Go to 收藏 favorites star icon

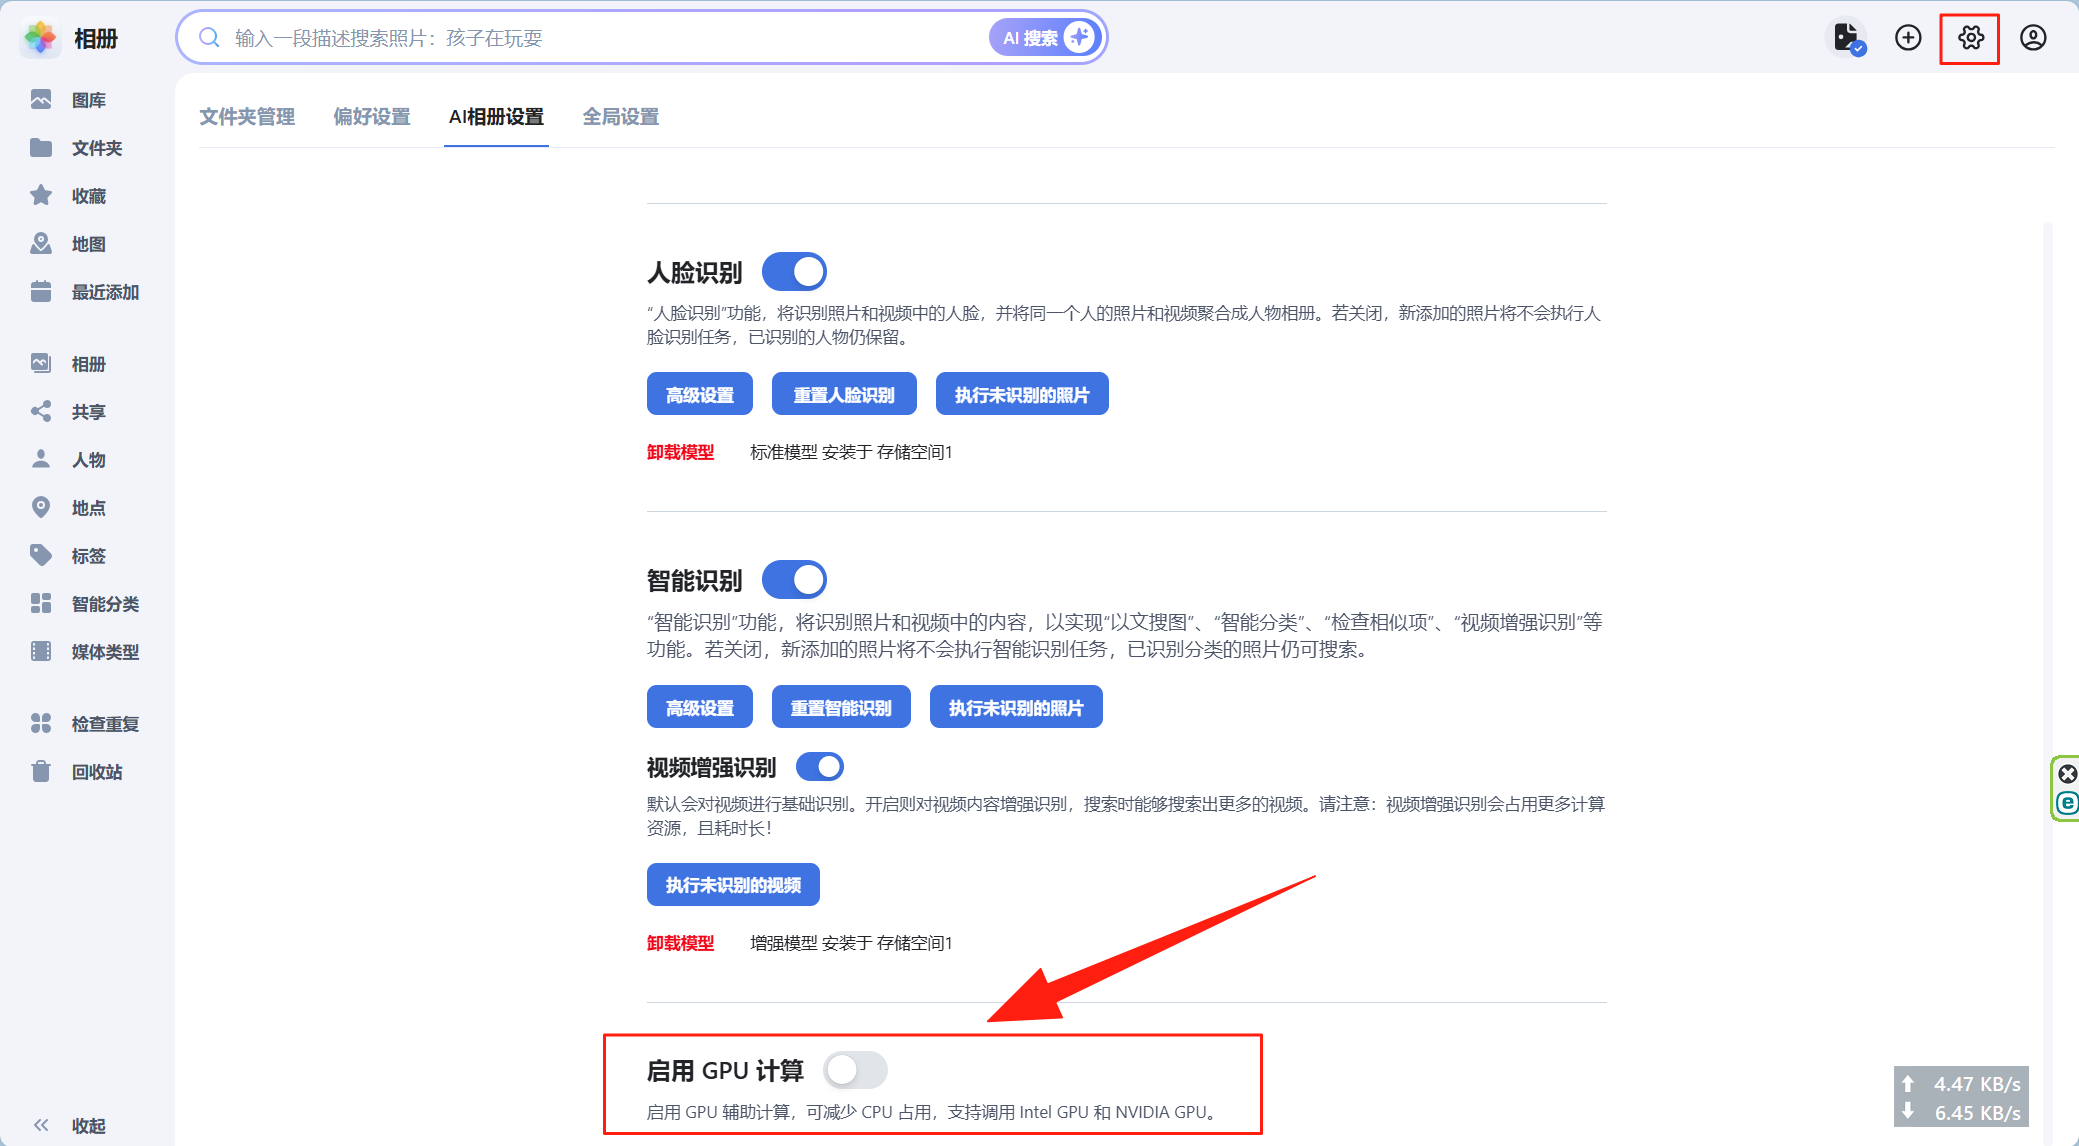(41, 196)
